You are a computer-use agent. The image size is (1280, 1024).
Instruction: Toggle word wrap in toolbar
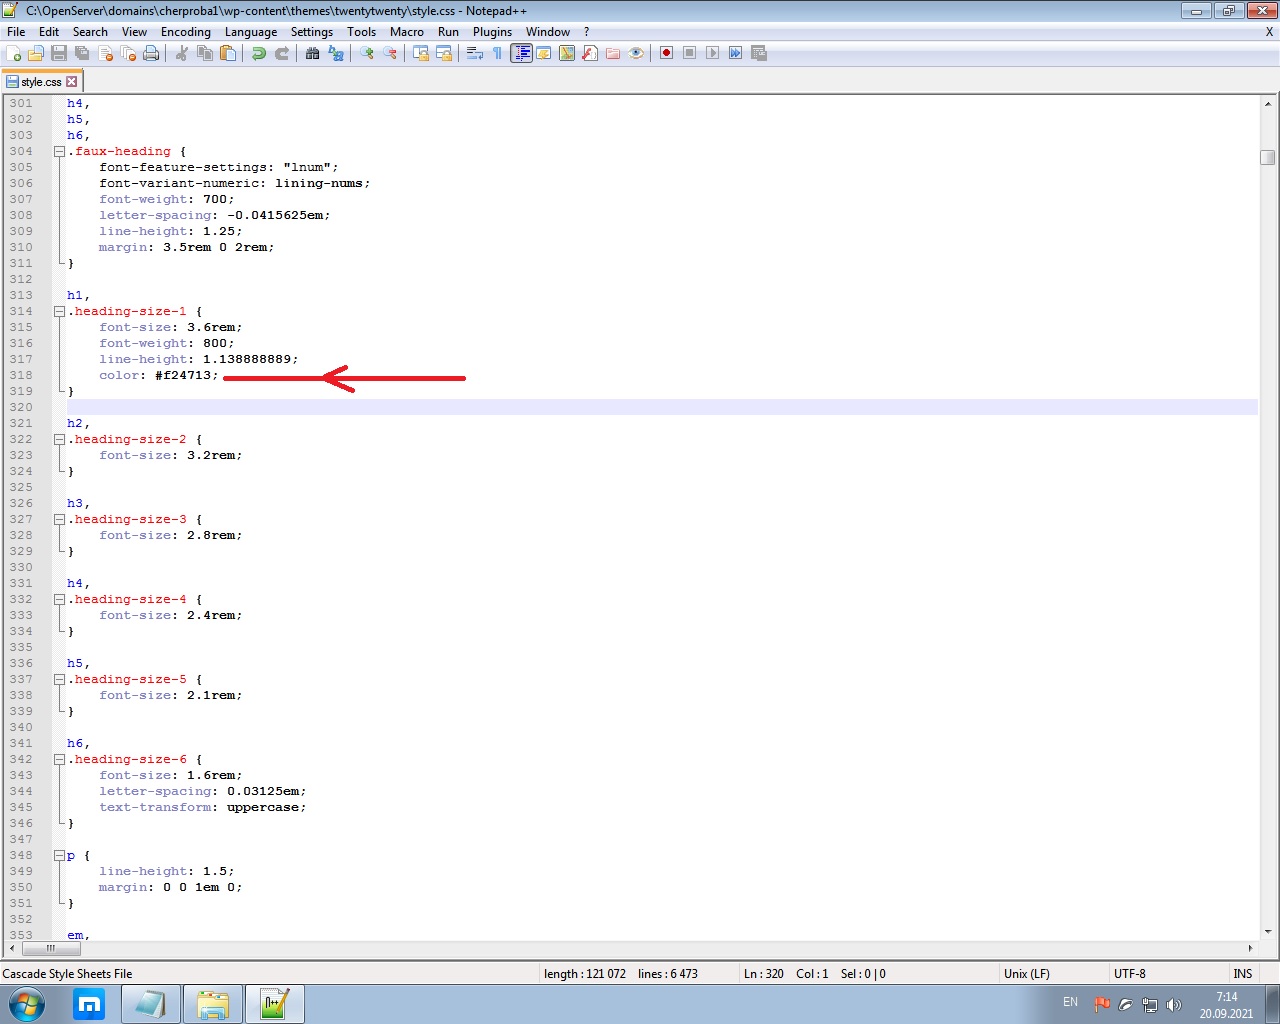click(475, 53)
